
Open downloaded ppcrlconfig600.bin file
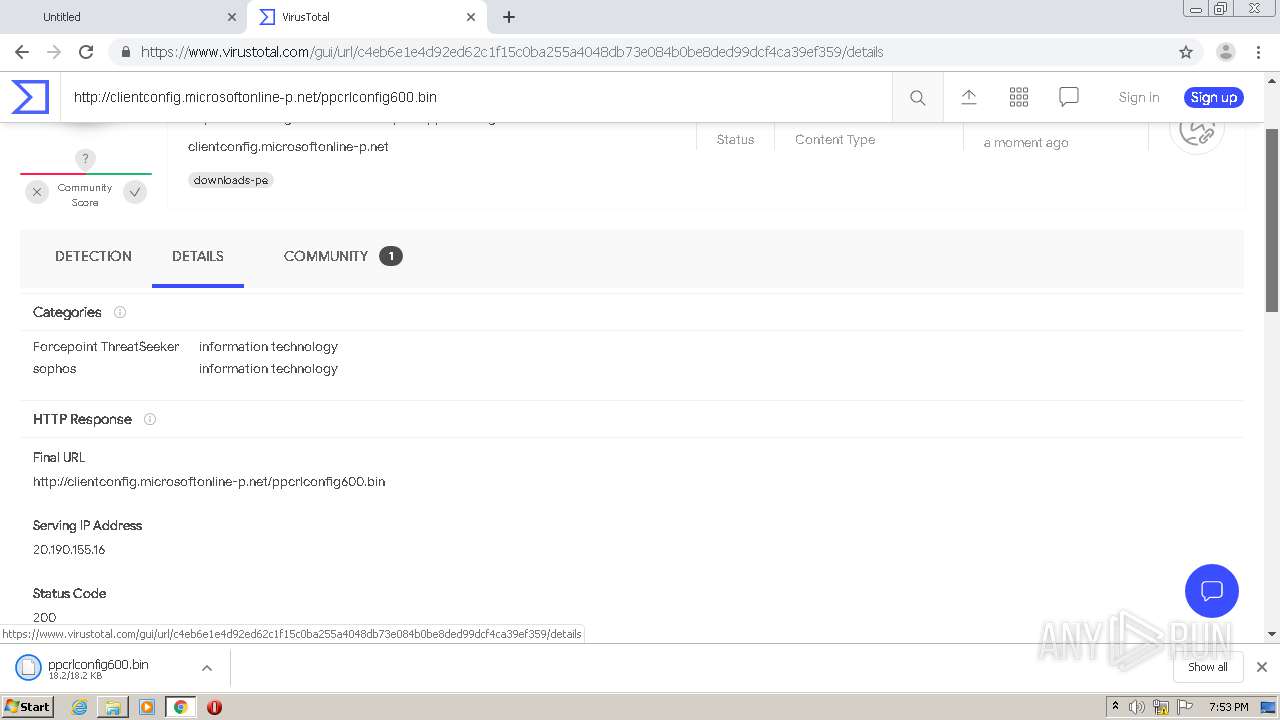click(x=98, y=668)
